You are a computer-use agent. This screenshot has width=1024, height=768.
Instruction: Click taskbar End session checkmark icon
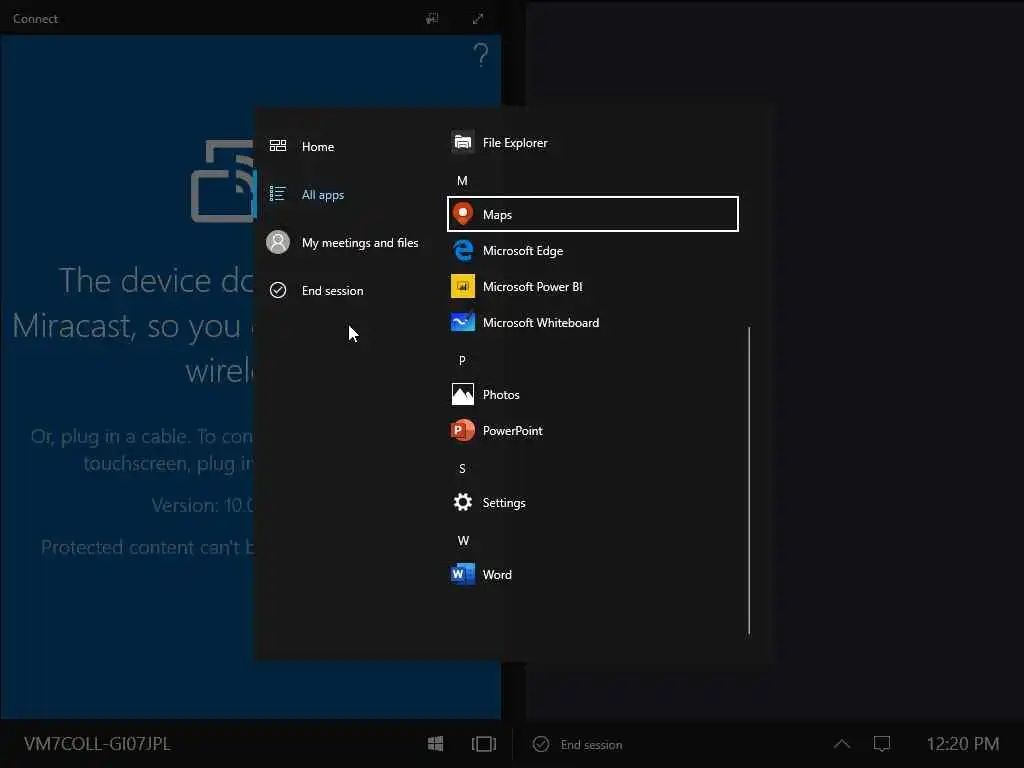541,744
